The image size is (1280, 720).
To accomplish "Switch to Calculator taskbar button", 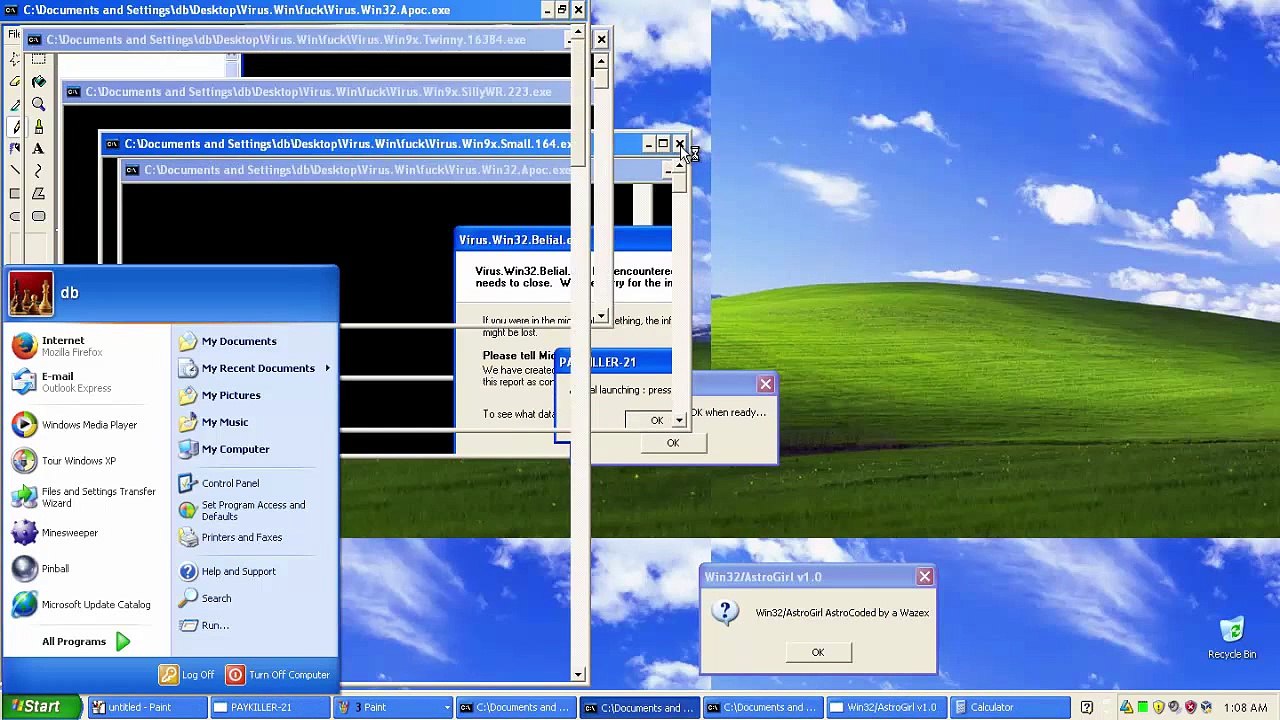I will (1008, 708).
